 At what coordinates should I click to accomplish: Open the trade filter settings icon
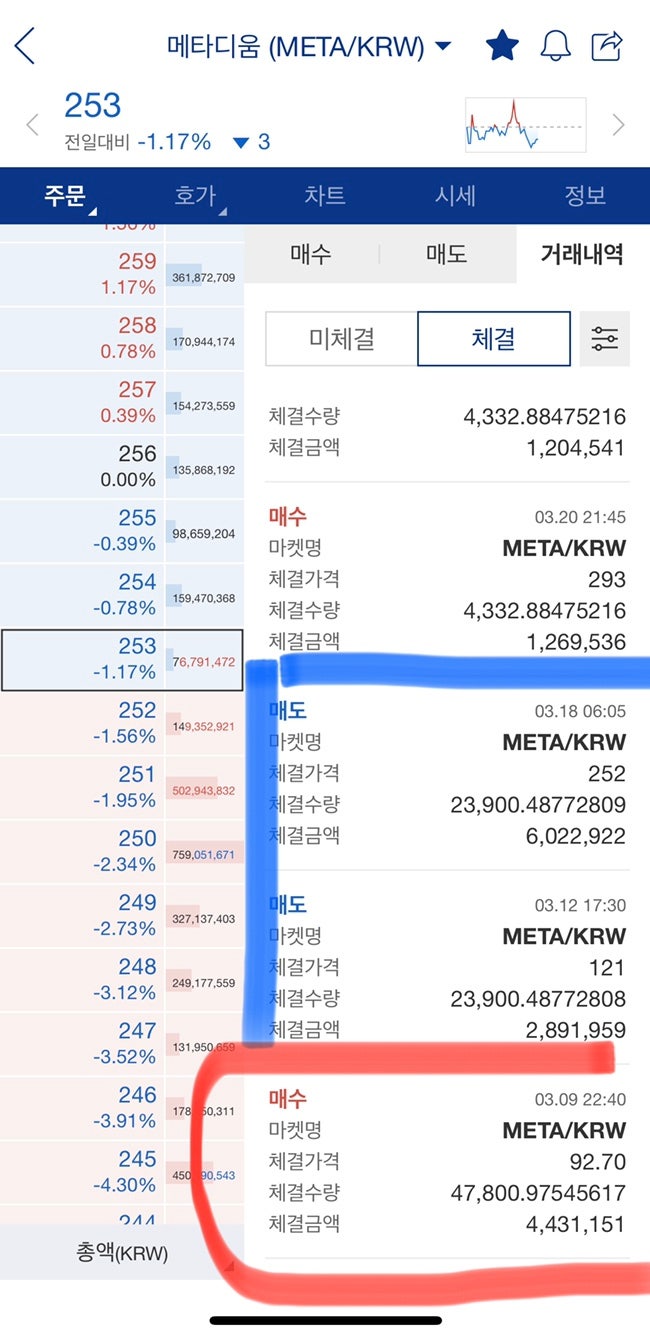605,338
